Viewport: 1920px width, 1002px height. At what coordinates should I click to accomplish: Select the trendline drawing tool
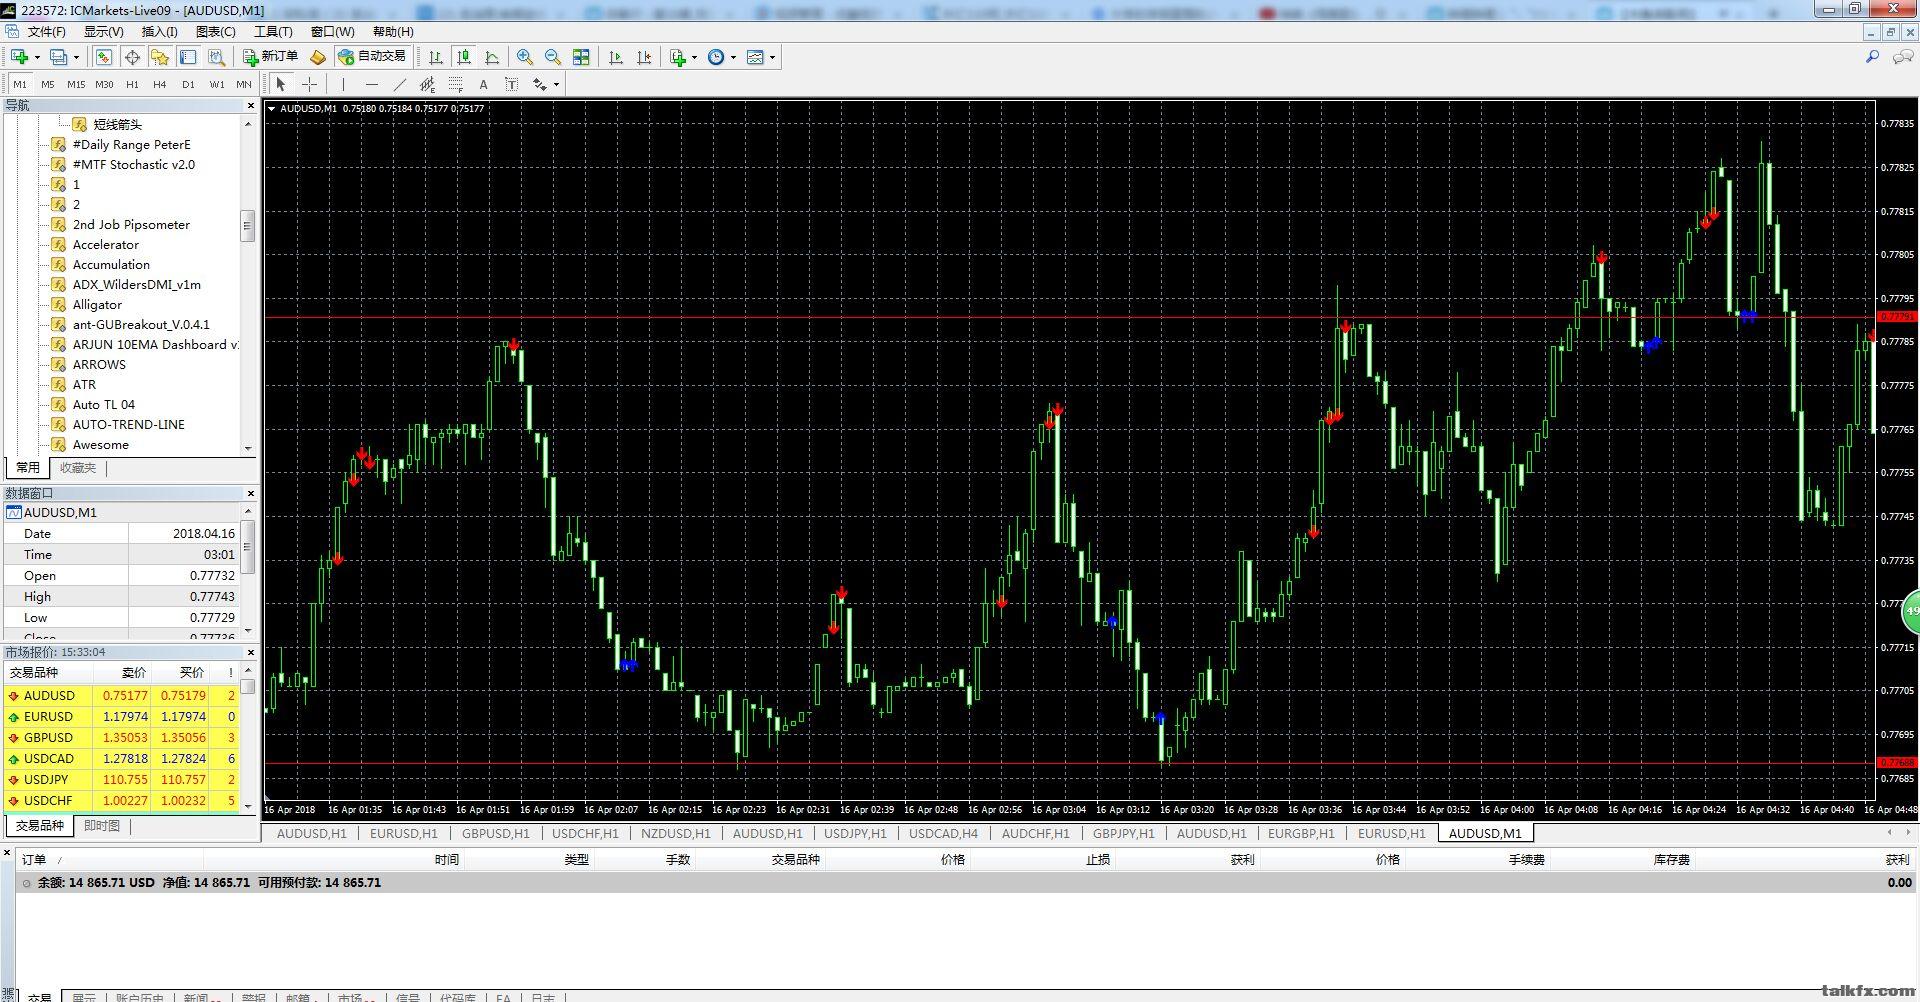[x=400, y=84]
